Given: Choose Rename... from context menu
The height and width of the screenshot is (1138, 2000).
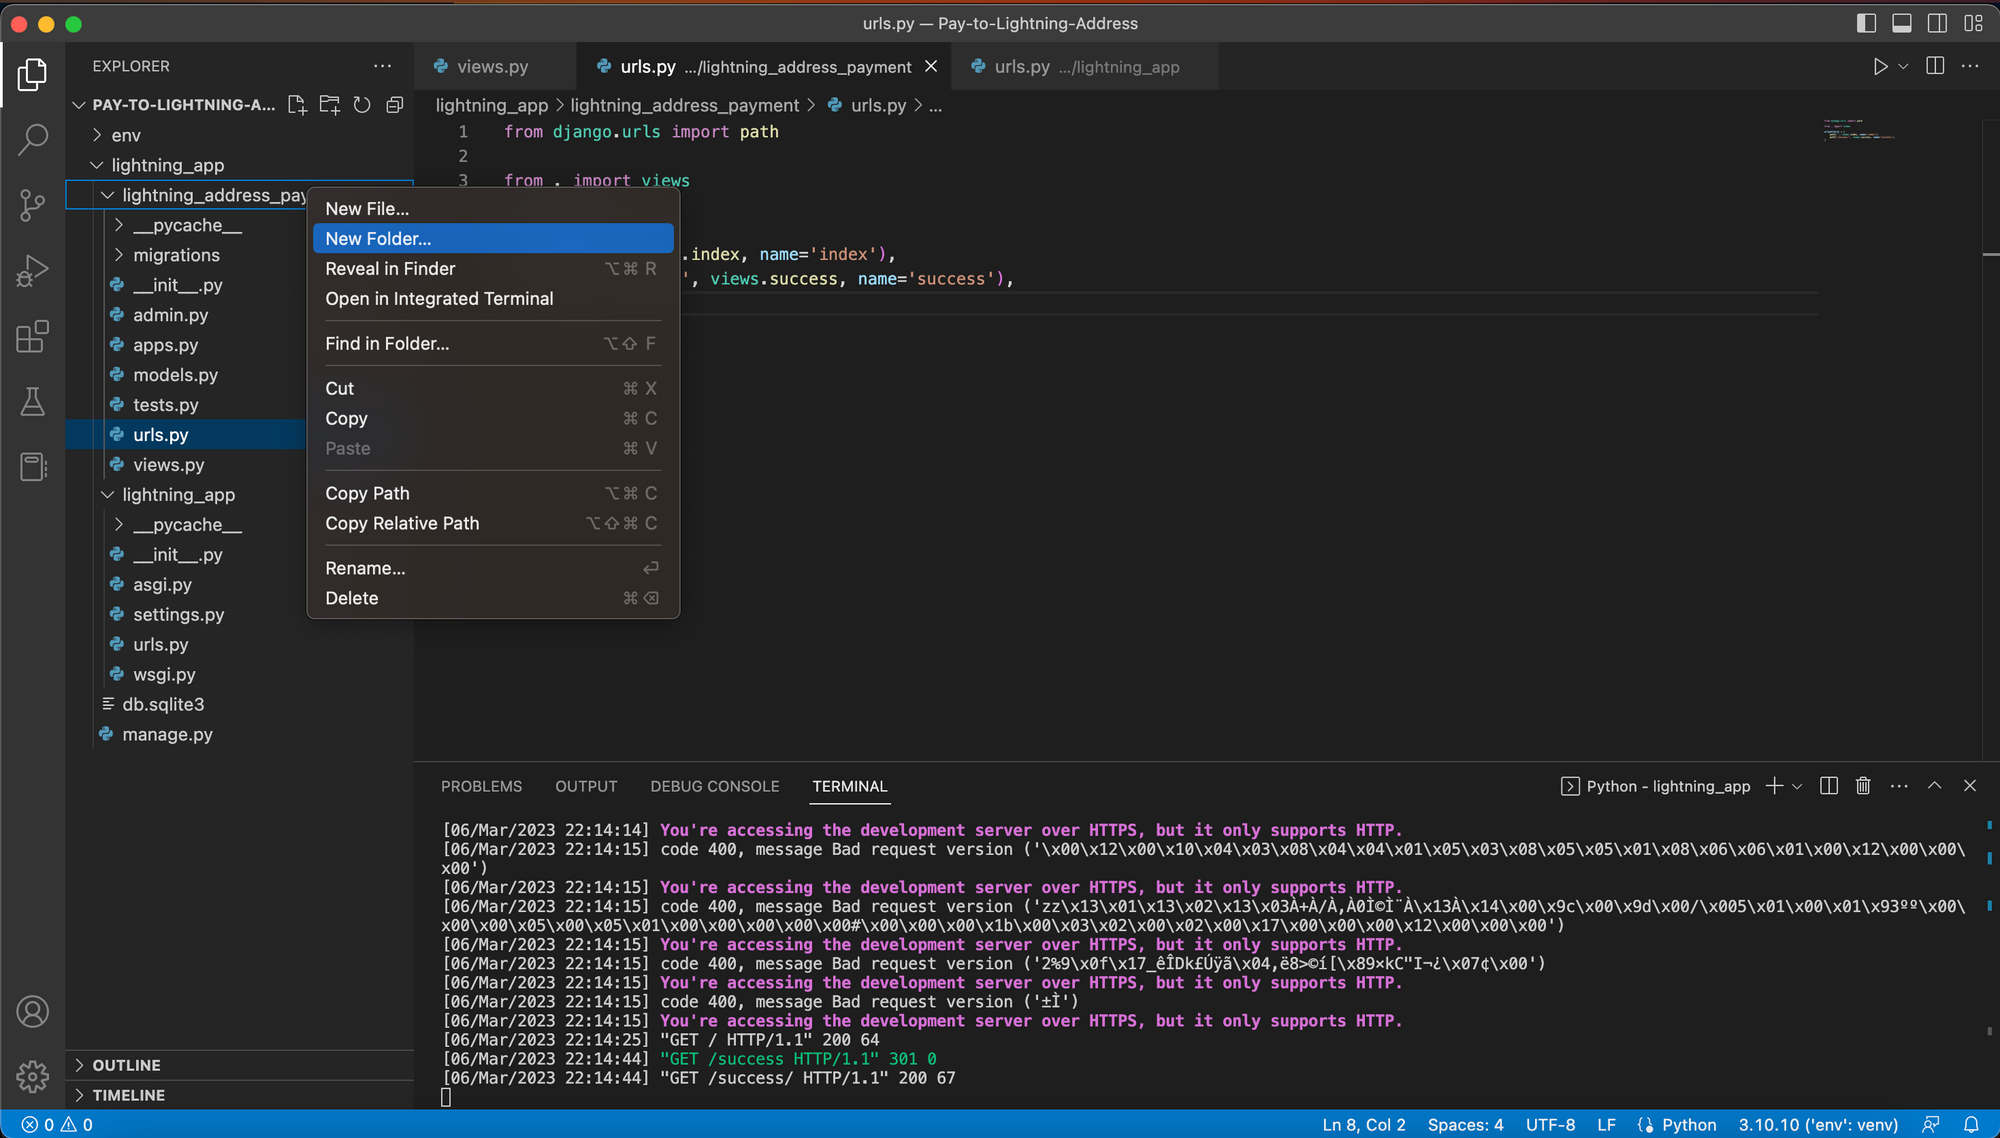Looking at the screenshot, I should 493,568.
